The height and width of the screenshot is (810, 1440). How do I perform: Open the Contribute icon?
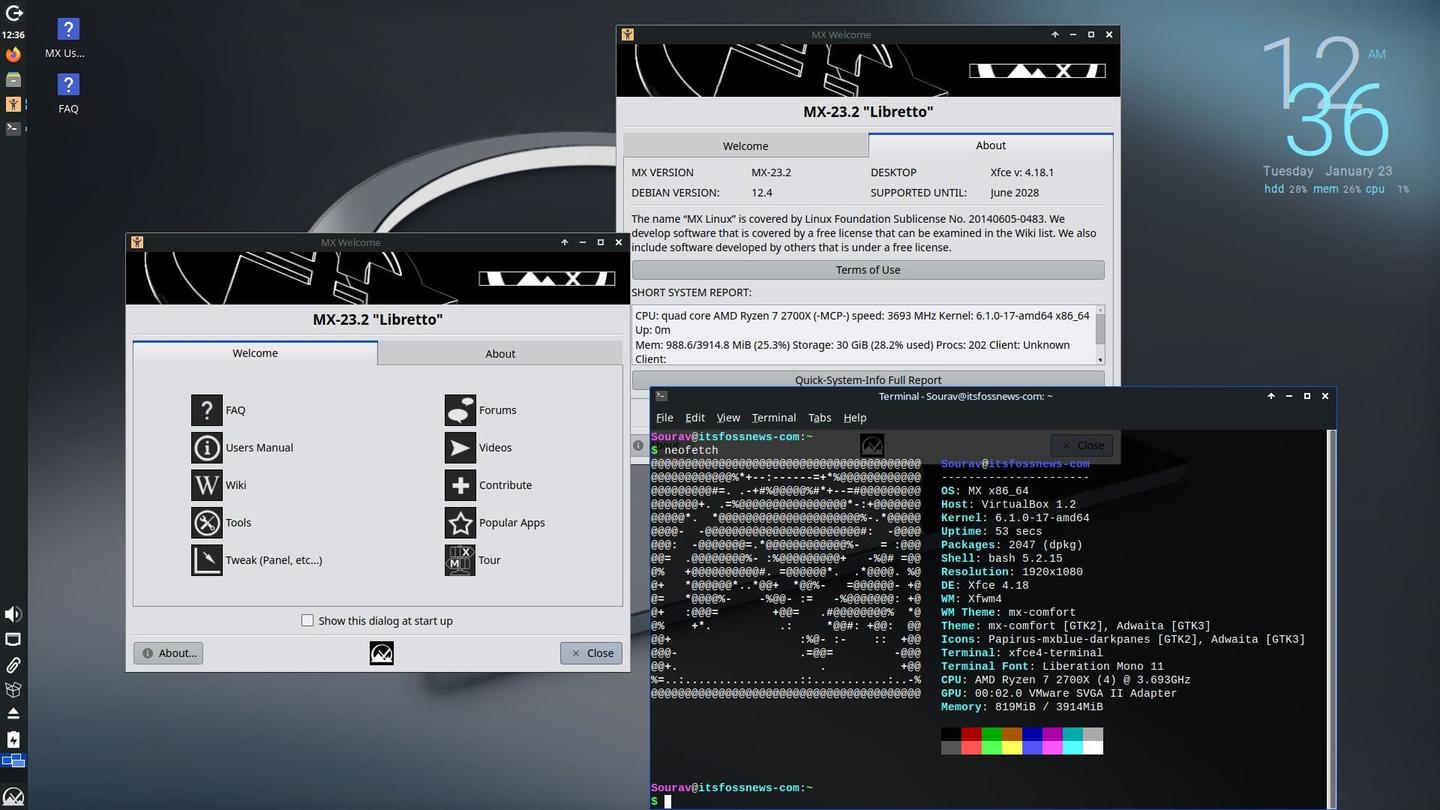click(x=460, y=485)
